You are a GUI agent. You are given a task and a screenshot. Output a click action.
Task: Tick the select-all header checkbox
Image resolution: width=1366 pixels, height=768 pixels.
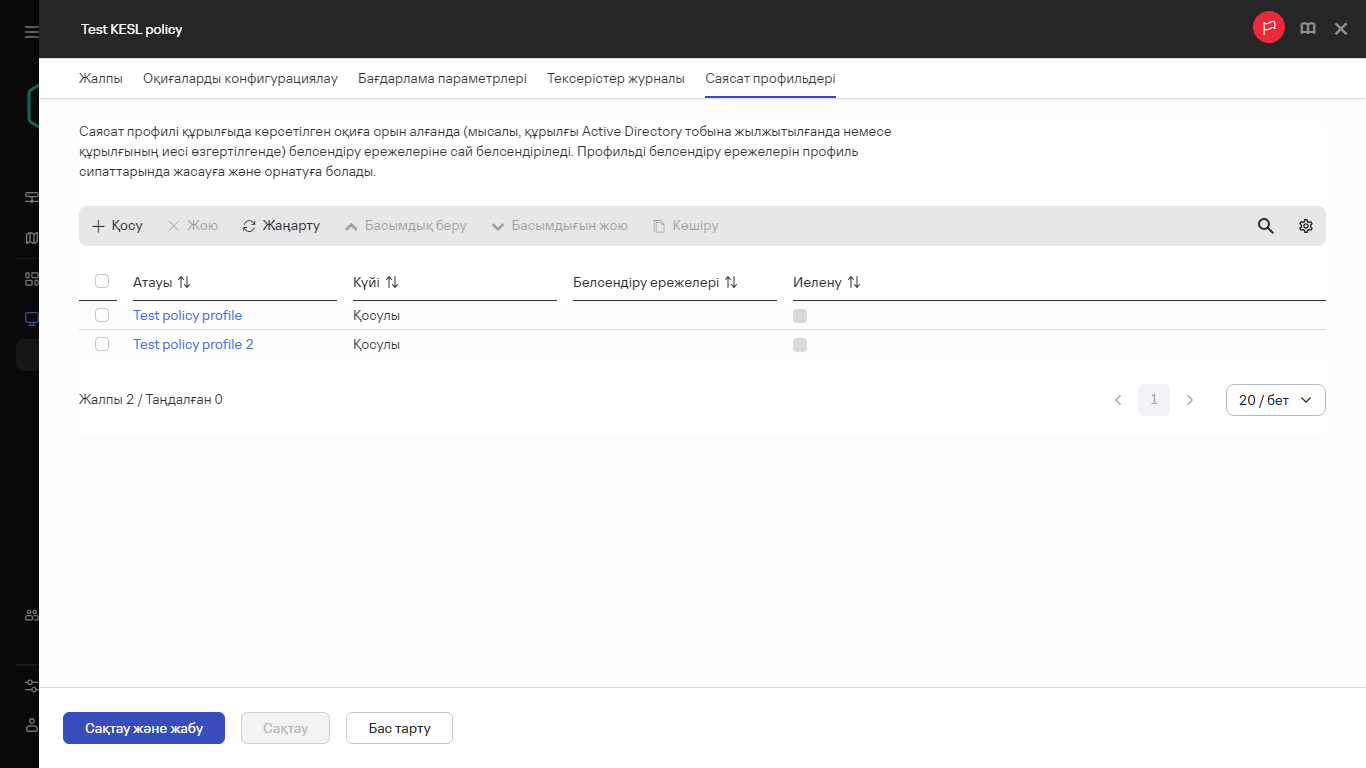pos(102,282)
